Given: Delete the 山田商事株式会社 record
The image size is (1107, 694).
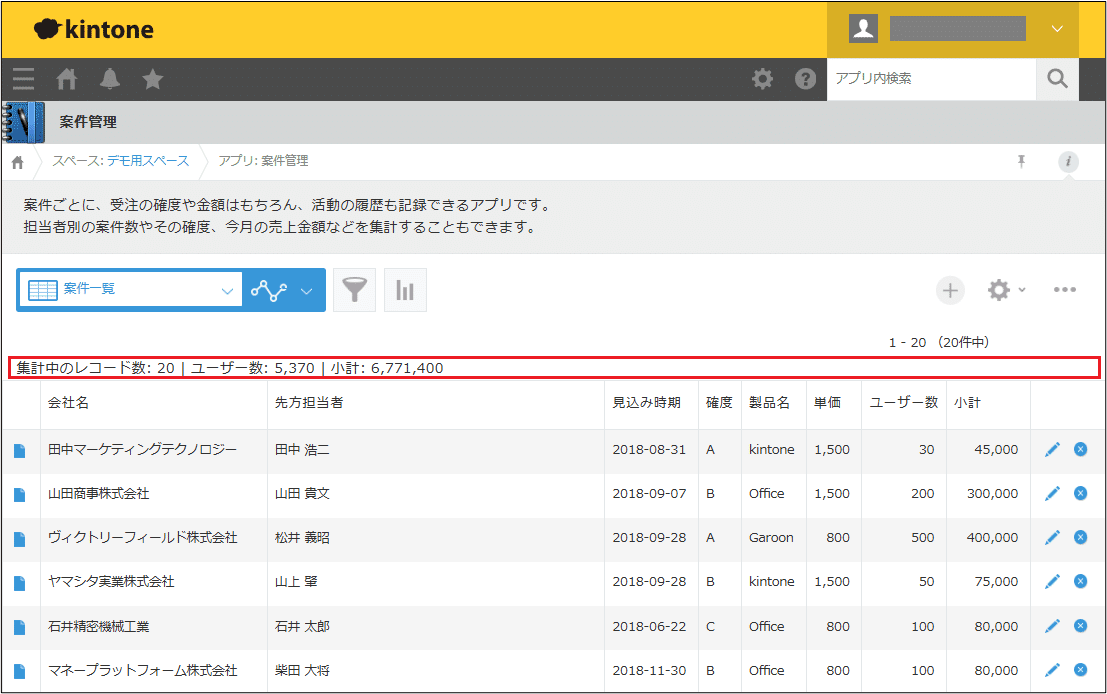Looking at the screenshot, I should click(1080, 493).
